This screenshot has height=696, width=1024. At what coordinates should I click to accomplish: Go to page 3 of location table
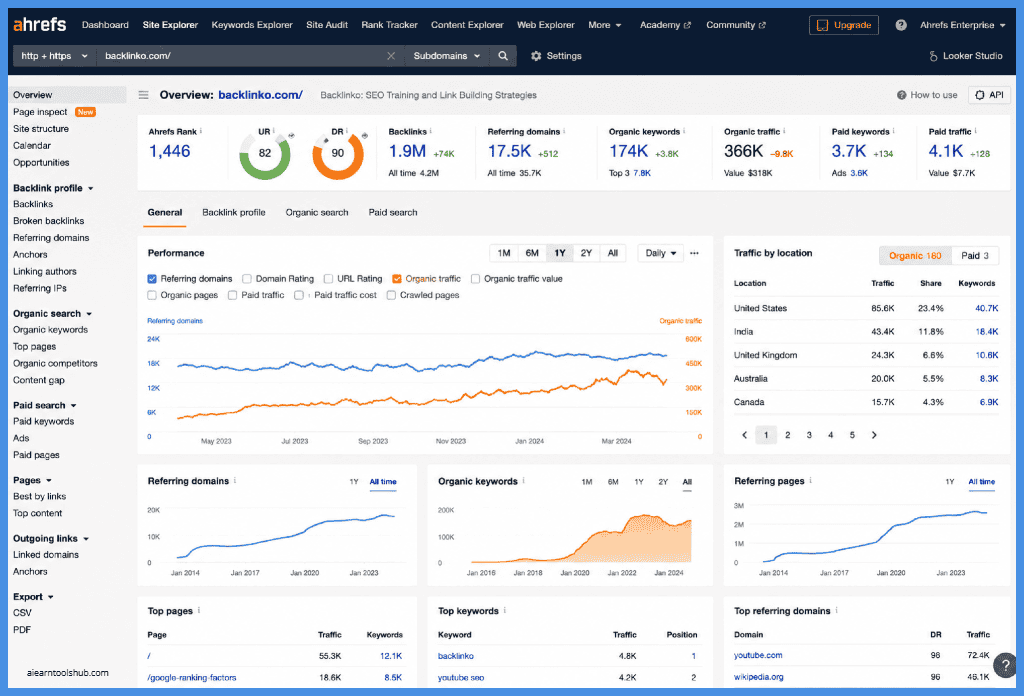[809, 435]
